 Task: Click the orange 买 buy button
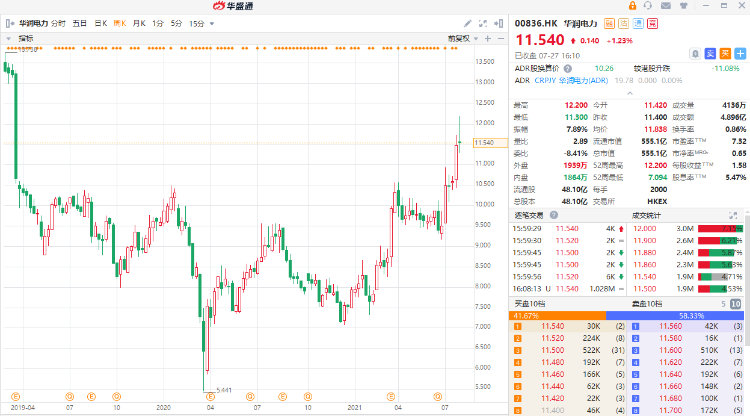pos(726,54)
